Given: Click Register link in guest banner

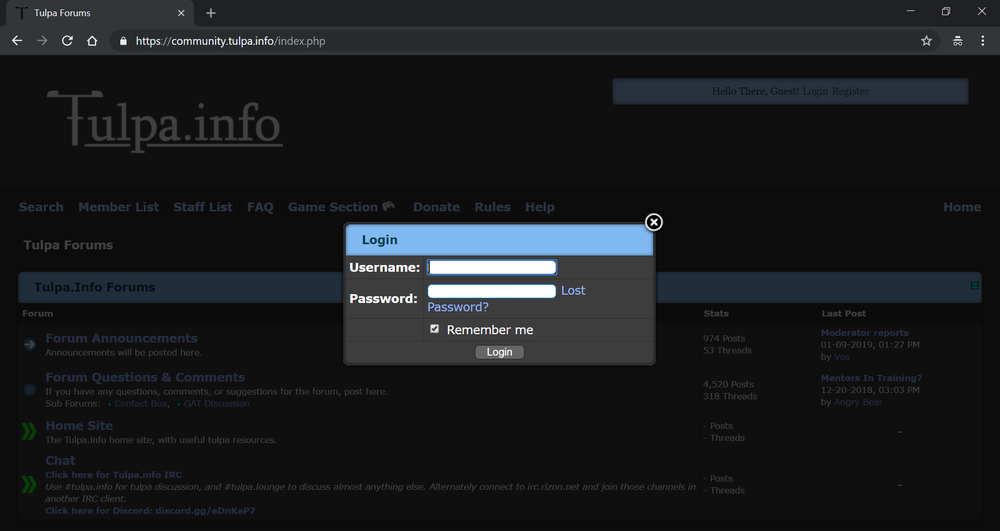Looking at the screenshot, I should point(850,91).
